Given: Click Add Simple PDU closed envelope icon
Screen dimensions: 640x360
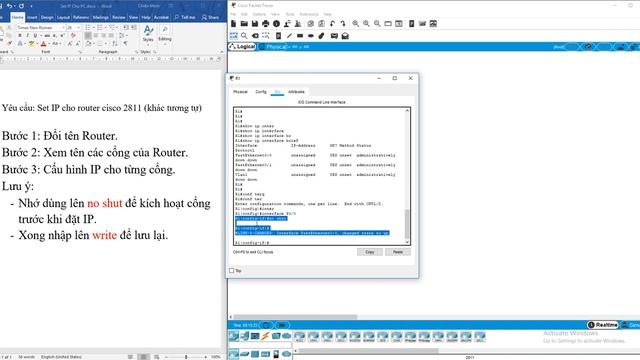Looking at the screenshot, I should [334, 36].
